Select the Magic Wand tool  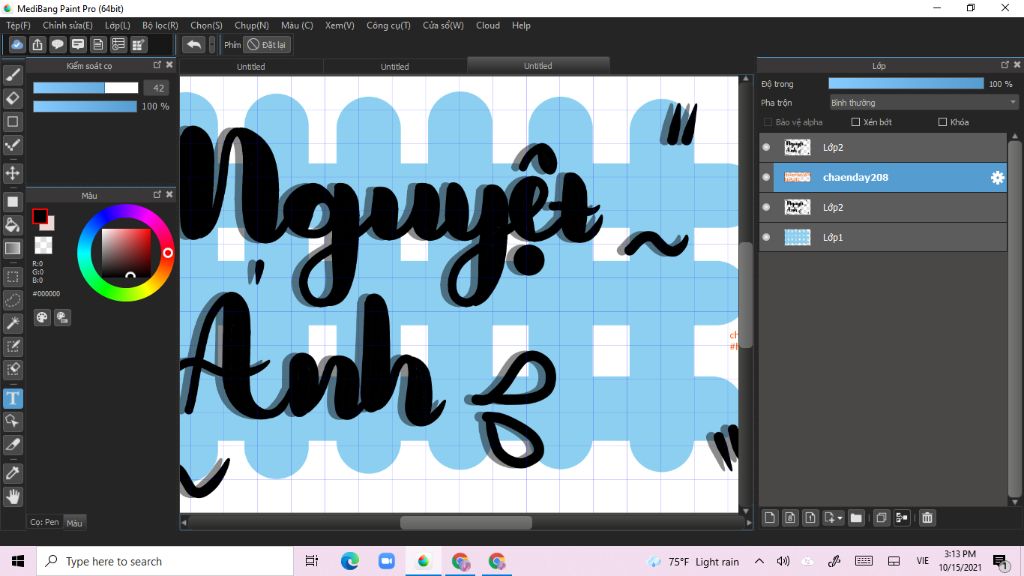[x=12, y=323]
